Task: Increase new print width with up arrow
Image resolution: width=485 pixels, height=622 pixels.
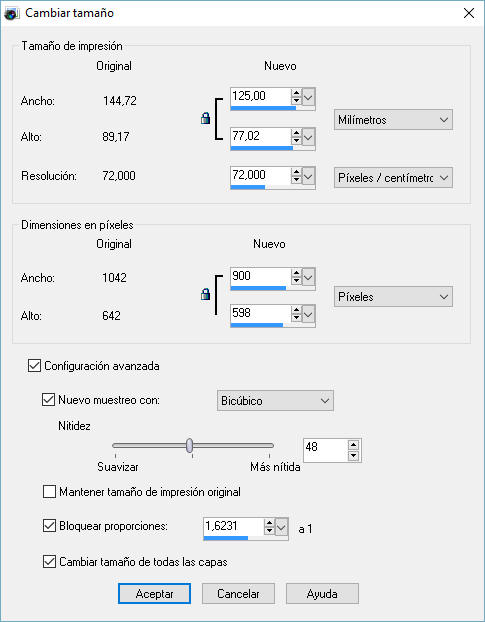Action: [296, 93]
